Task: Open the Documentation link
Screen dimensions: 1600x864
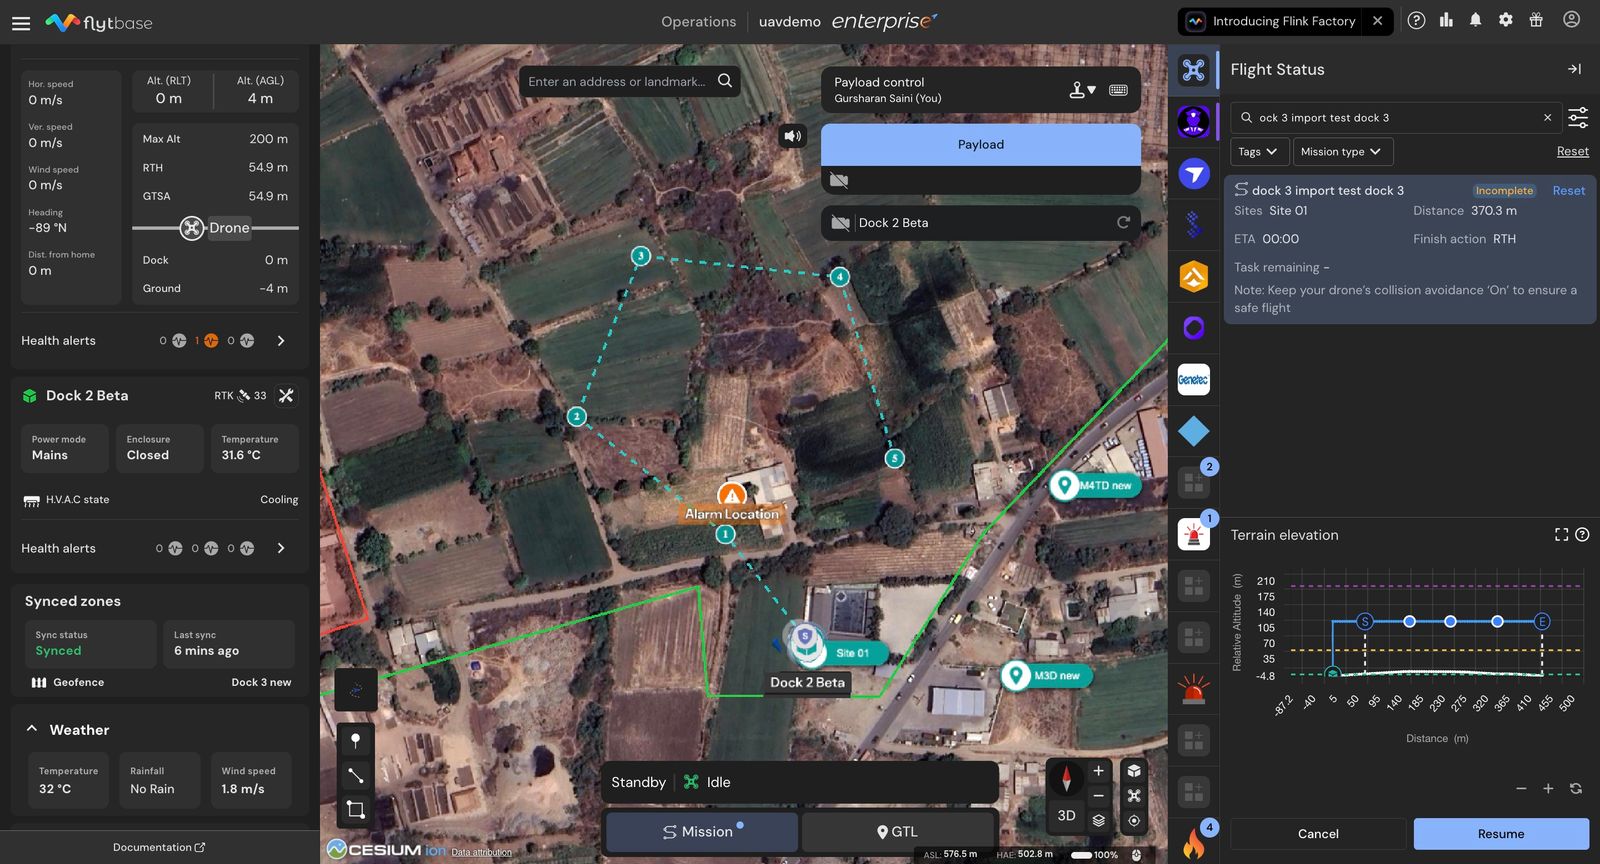Action: click(159, 847)
